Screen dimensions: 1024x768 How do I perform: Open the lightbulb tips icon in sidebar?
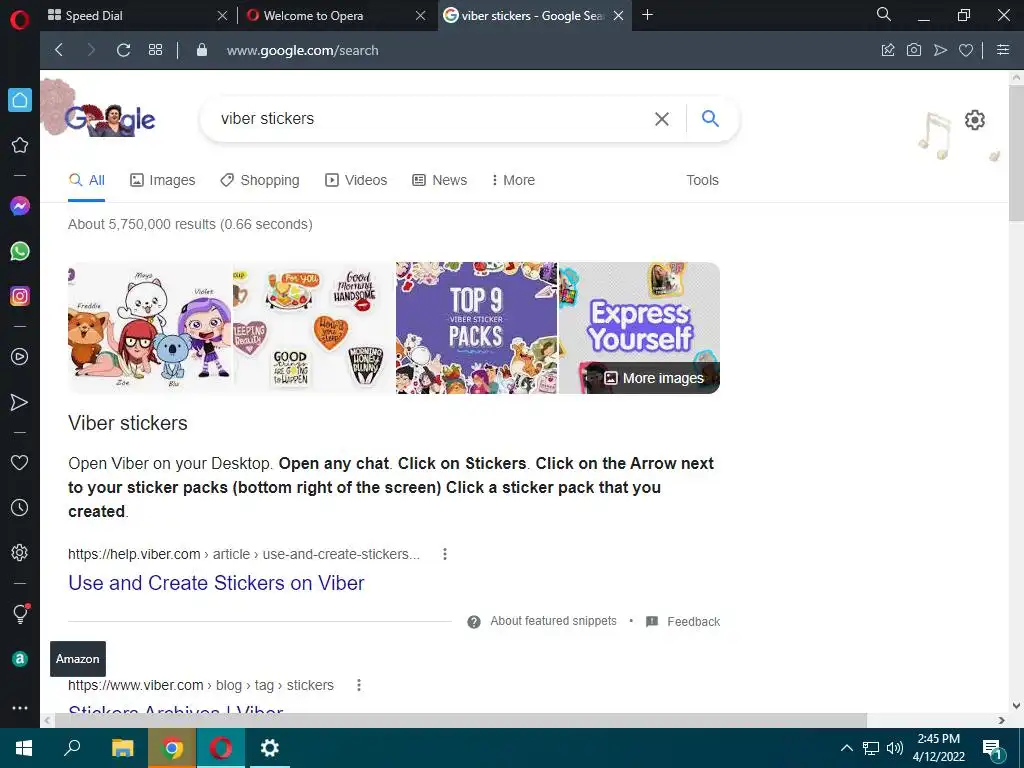coord(20,613)
